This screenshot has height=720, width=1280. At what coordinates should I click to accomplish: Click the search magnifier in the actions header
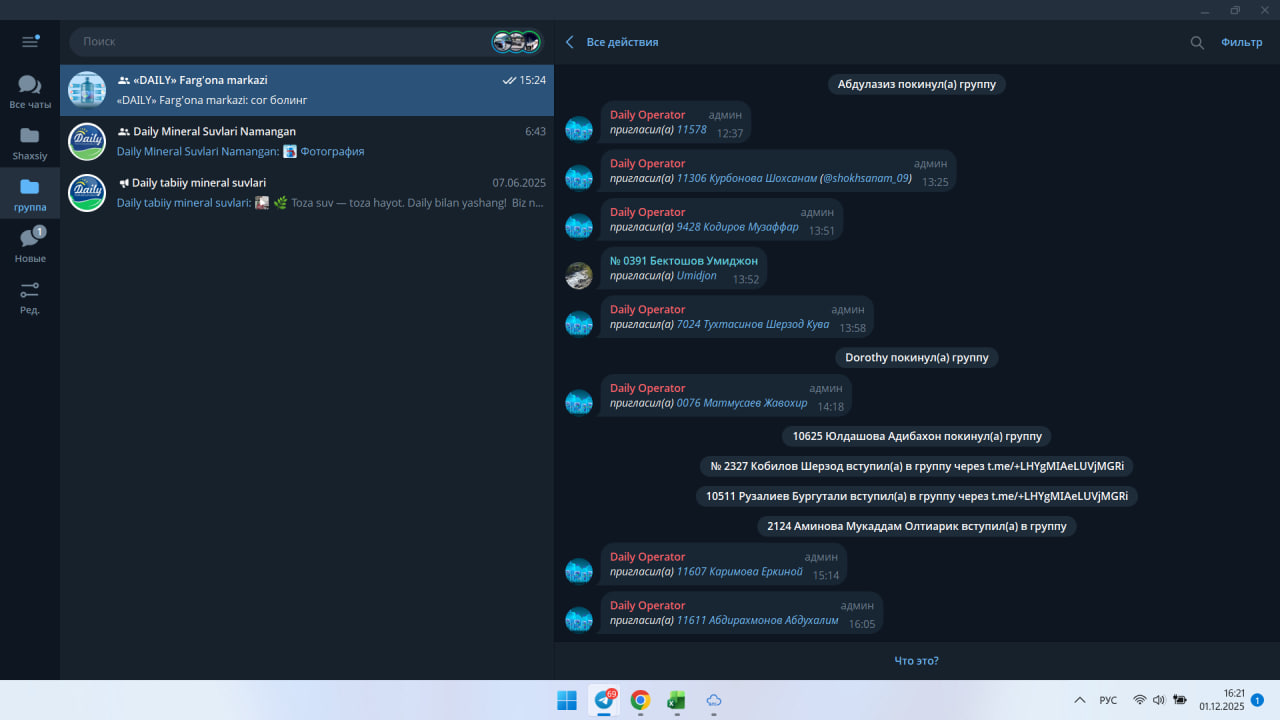pos(1197,43)
